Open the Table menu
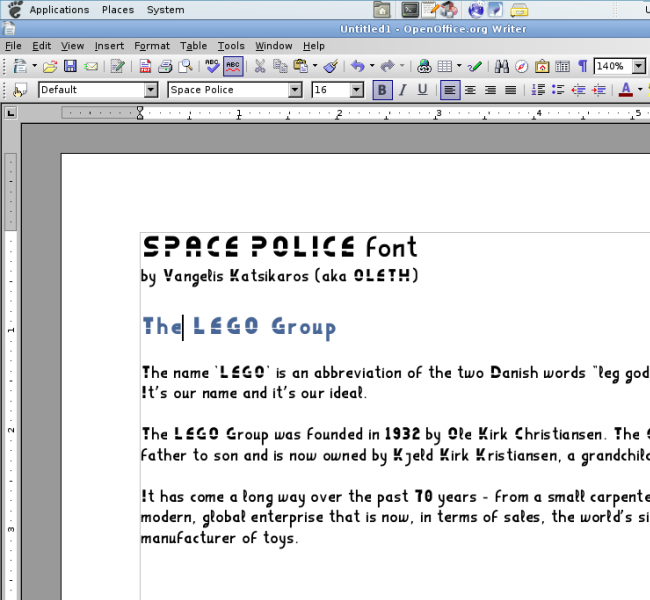Viewport: 650px width, 600px height. pyautogui.click(x=193, y=46)
